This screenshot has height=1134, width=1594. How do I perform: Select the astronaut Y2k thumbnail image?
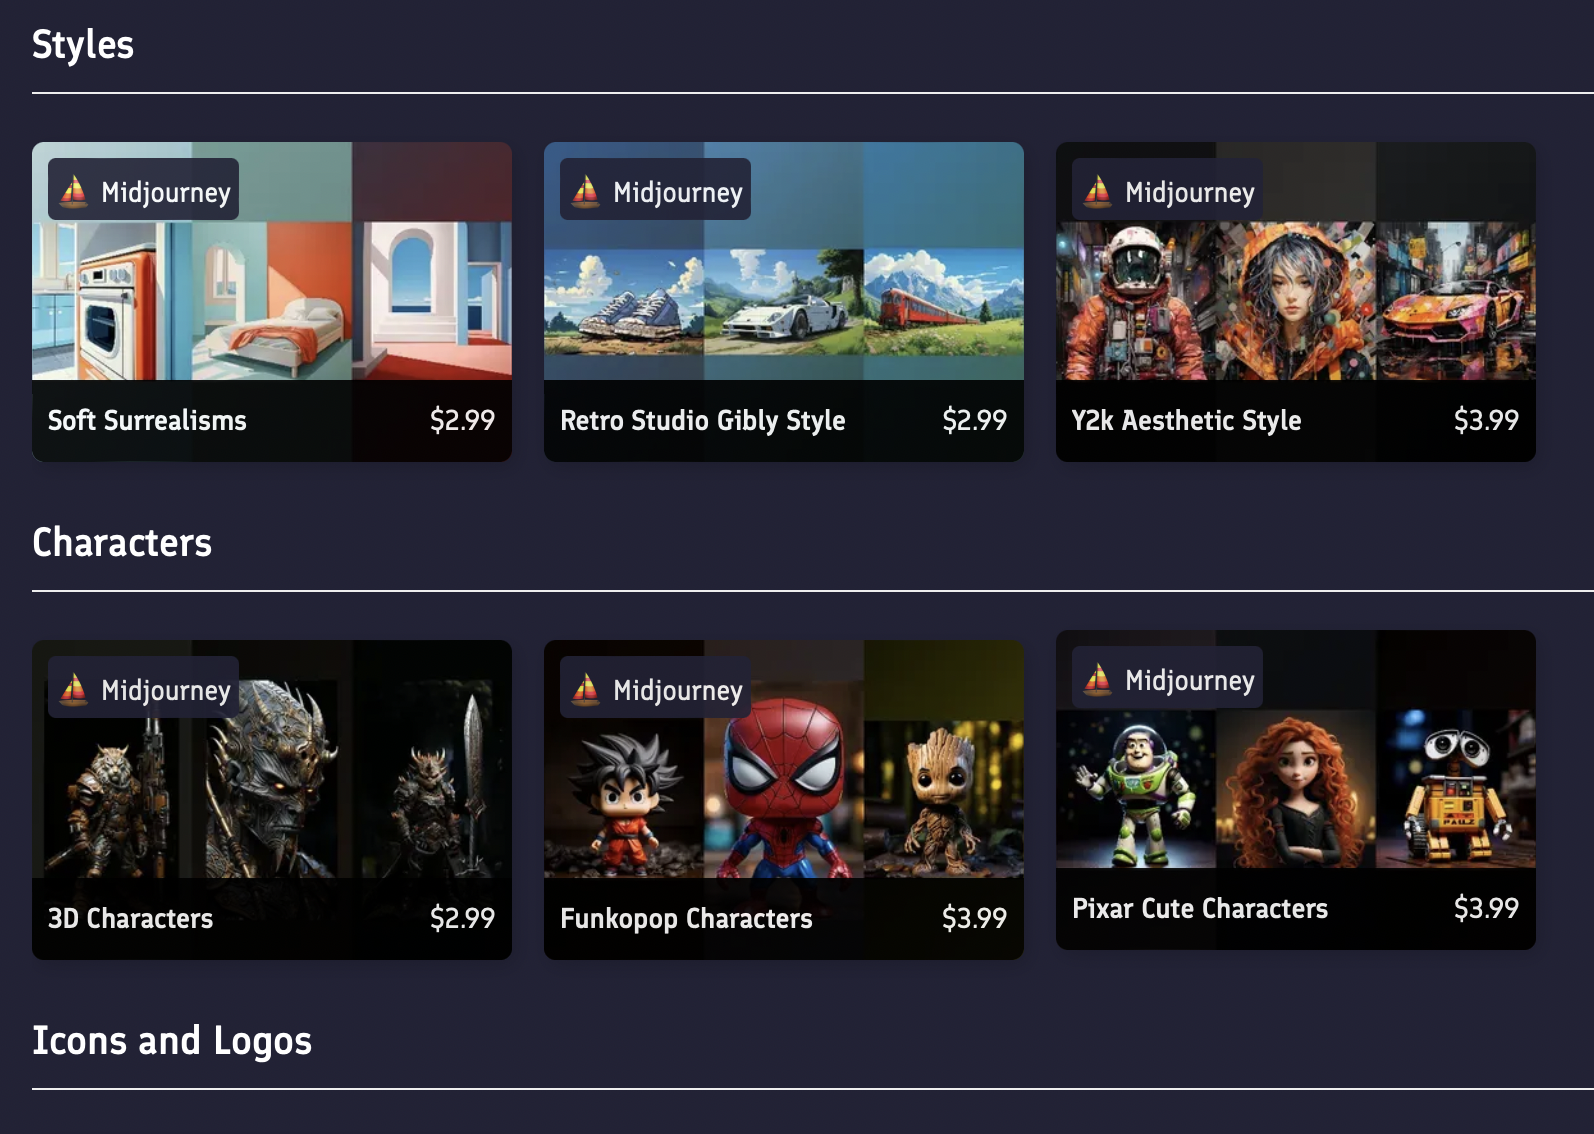pos(1136,301)
